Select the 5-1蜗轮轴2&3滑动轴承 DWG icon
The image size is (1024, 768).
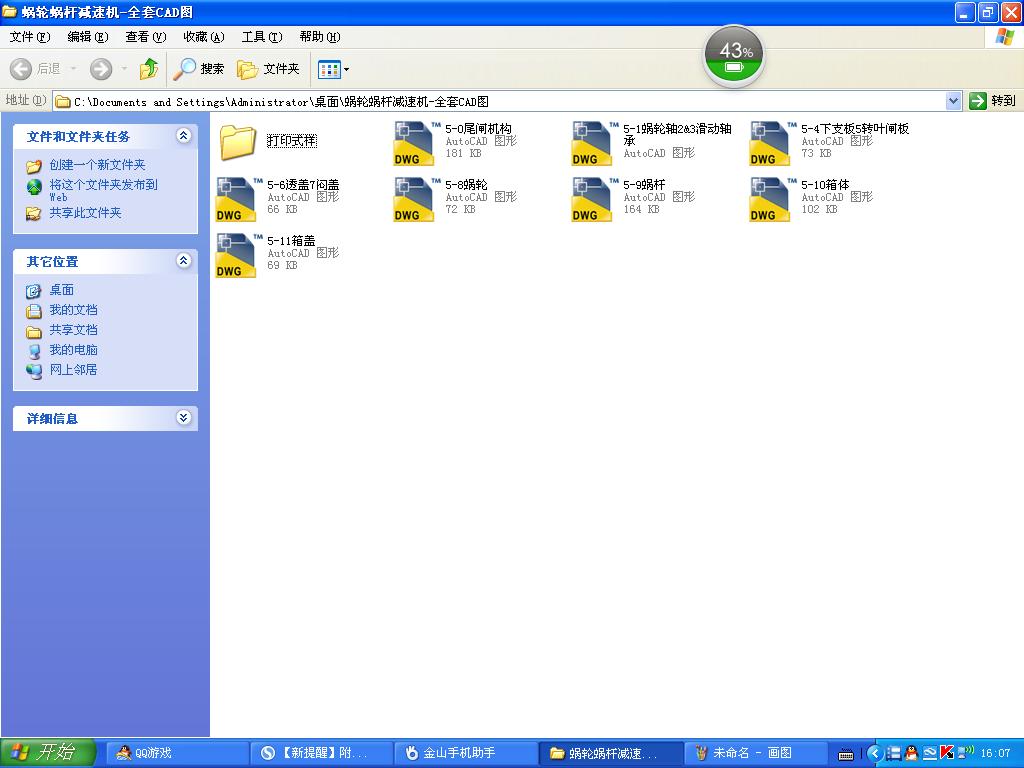[x=592, y=143]
